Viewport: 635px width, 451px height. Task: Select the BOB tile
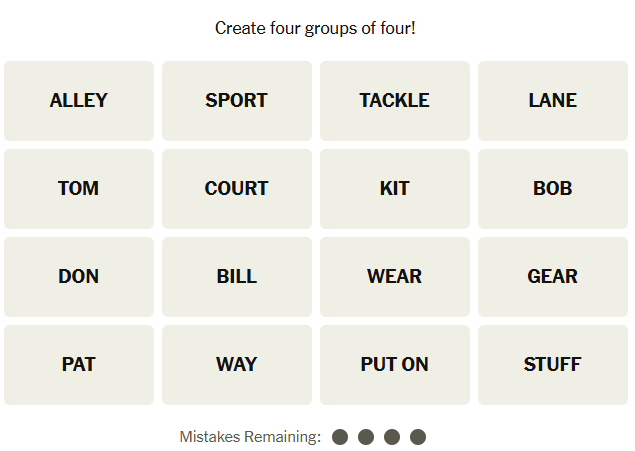click(553, 189)
